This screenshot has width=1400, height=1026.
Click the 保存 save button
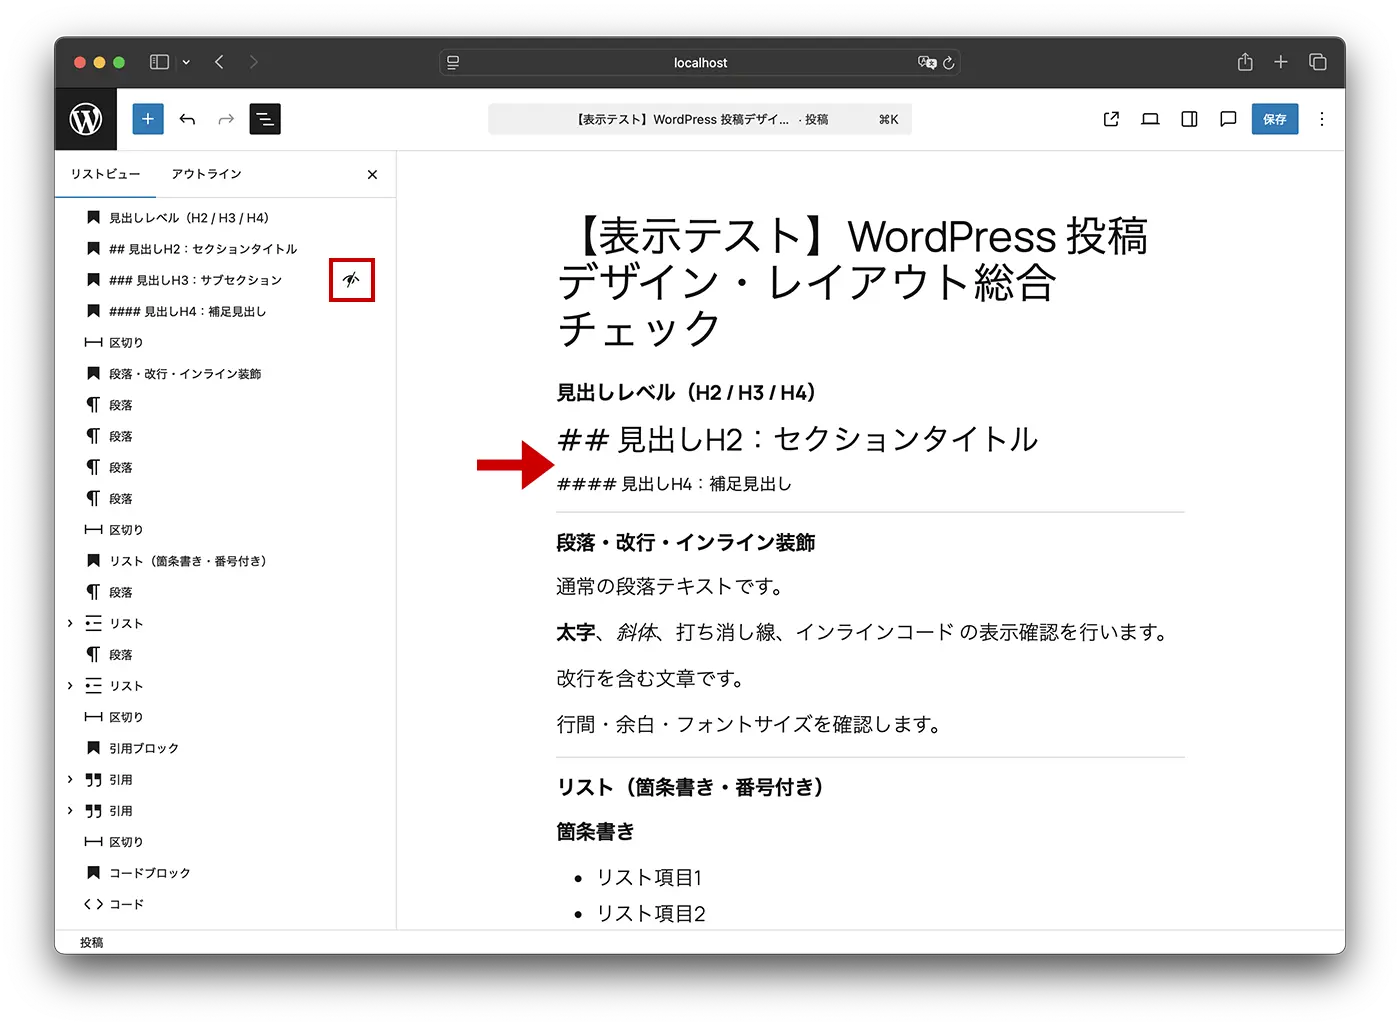tap(1274, 119)
